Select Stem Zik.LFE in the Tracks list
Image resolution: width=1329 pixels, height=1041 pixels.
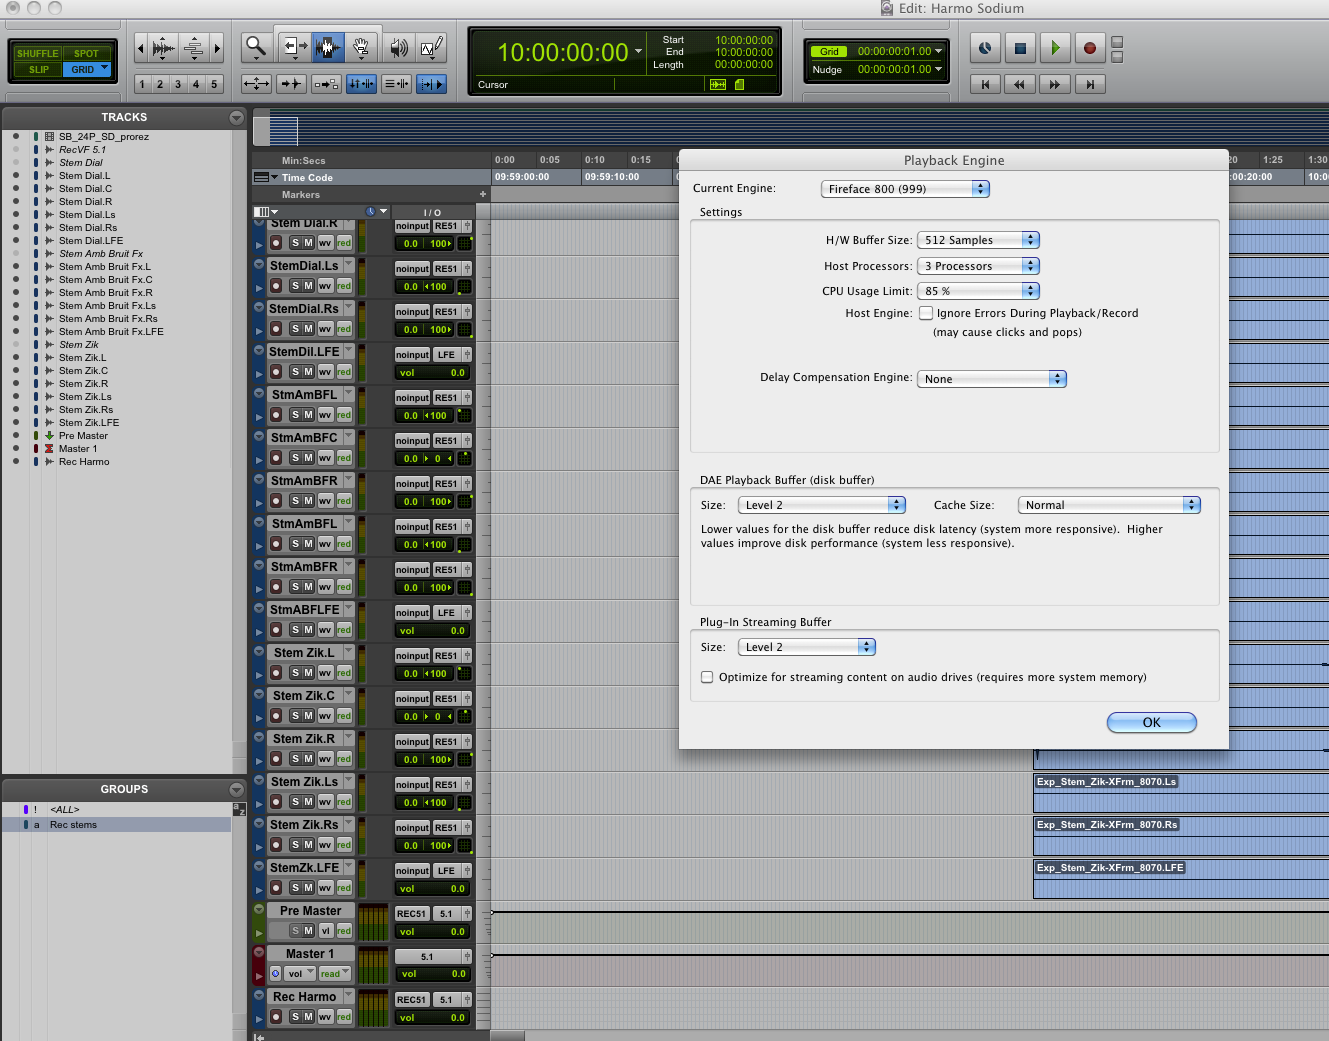click(x=89, y=423)
